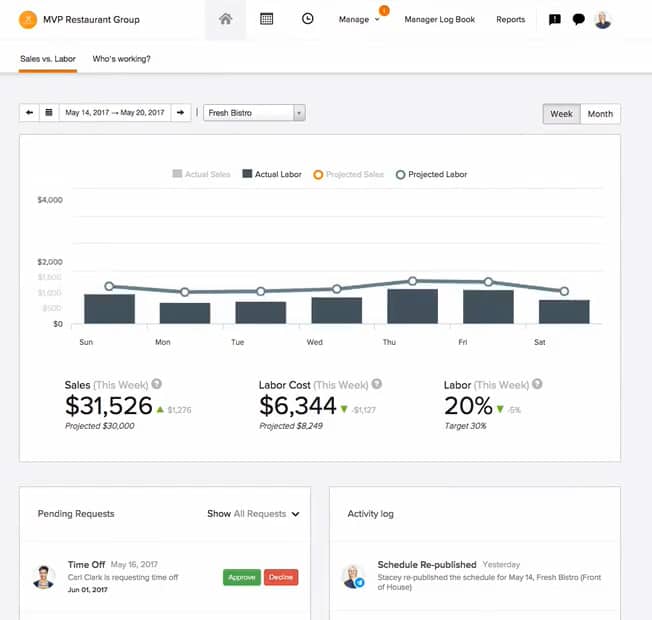This screenshot has height=620, width=652.
Task: Toggle Actual Sales series in chart legend
Action: point(201,174)
